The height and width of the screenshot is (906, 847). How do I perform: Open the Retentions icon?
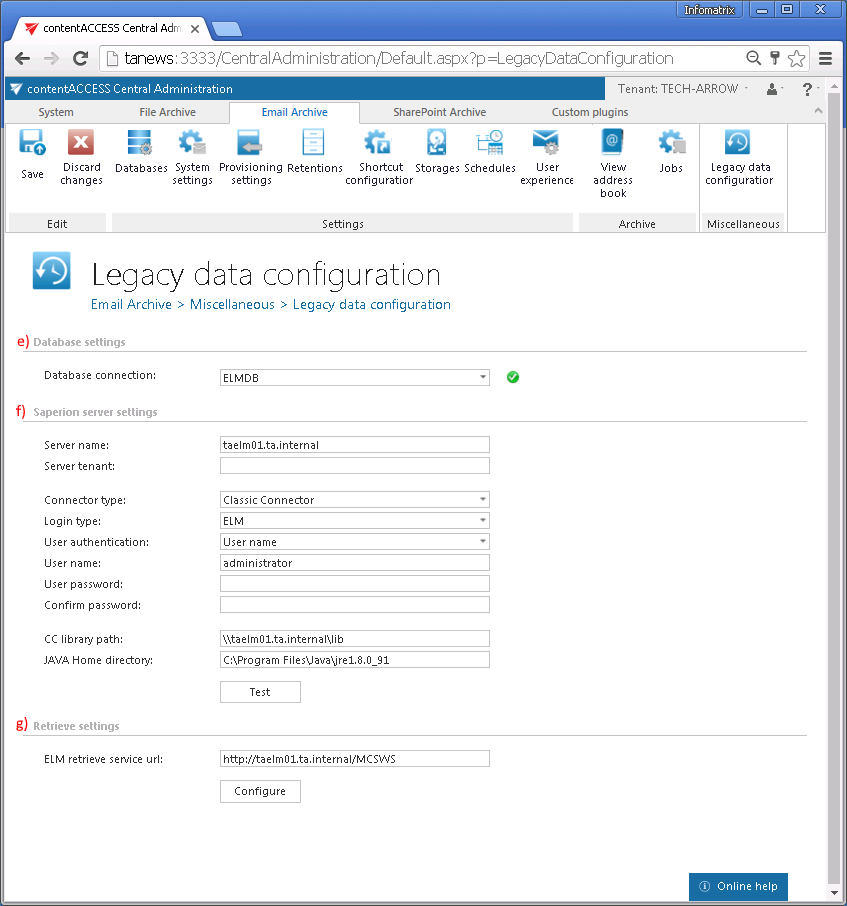[314, 143]
